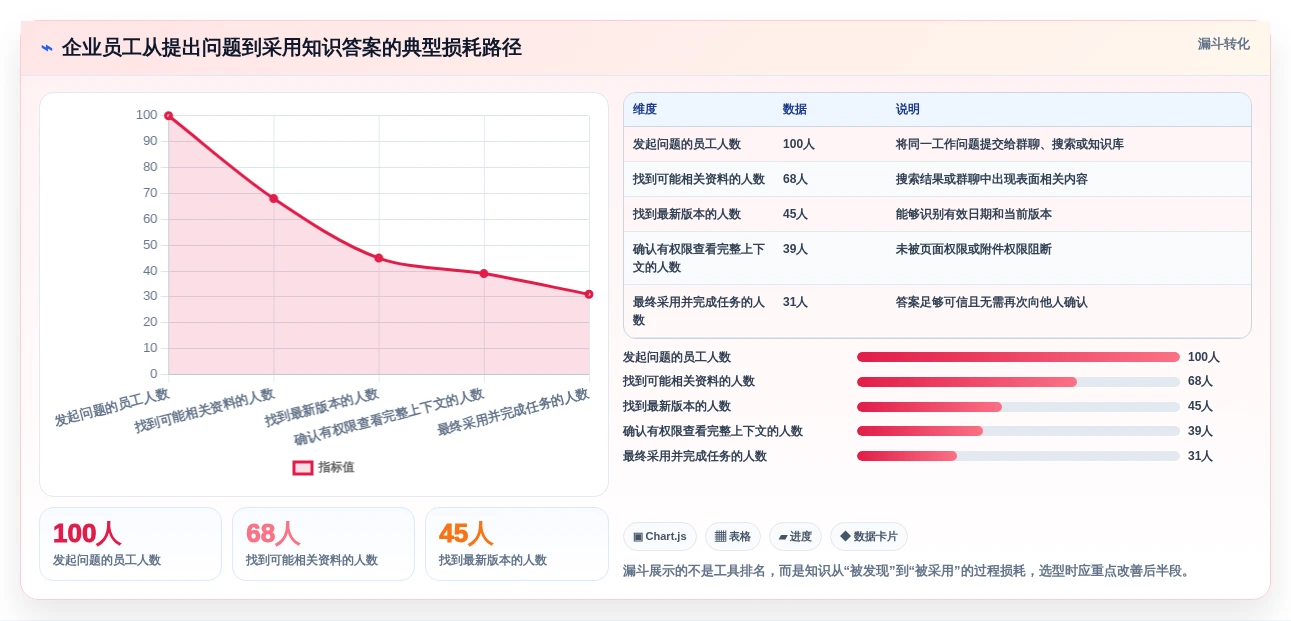The width and height of the screenshot is (1291, 621).
Task: Click x-axis label 找到最新版本的人数
Action: coord(322,408)
